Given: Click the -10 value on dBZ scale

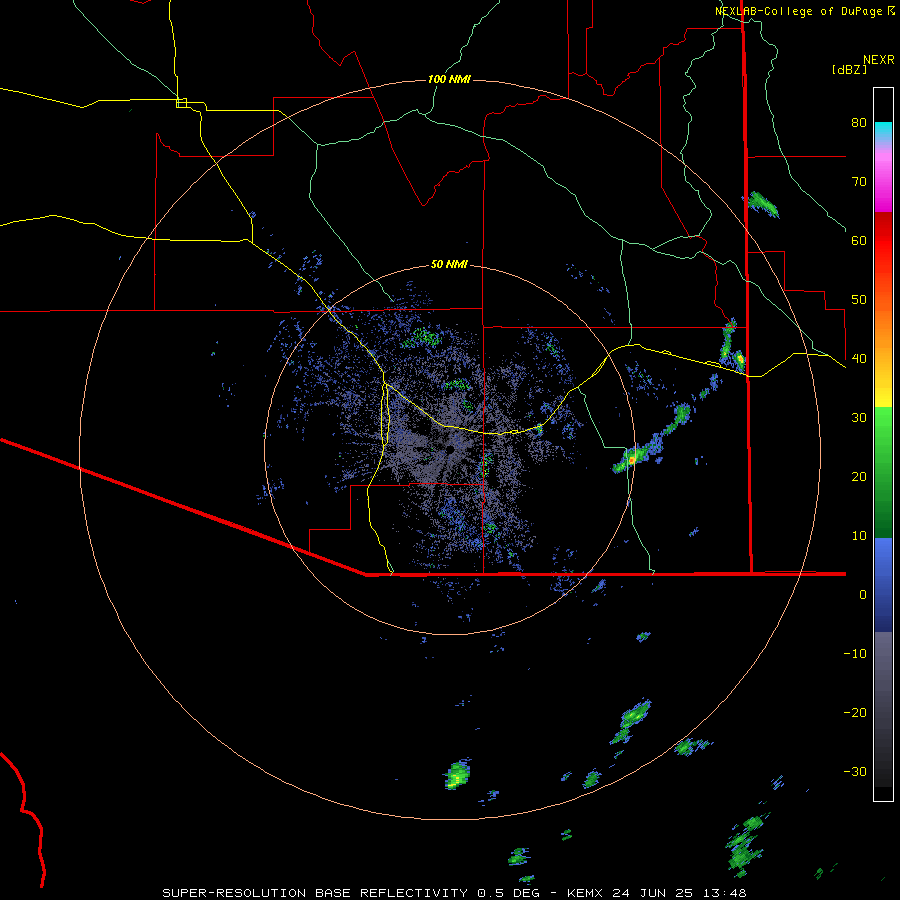Looking at the screenshot, I should (x=855, y=653).
